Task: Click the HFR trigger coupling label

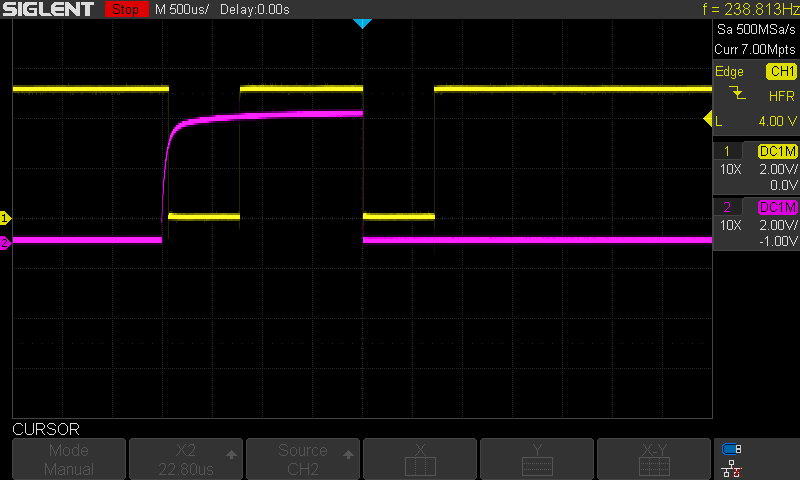Action: click(782, 96)
